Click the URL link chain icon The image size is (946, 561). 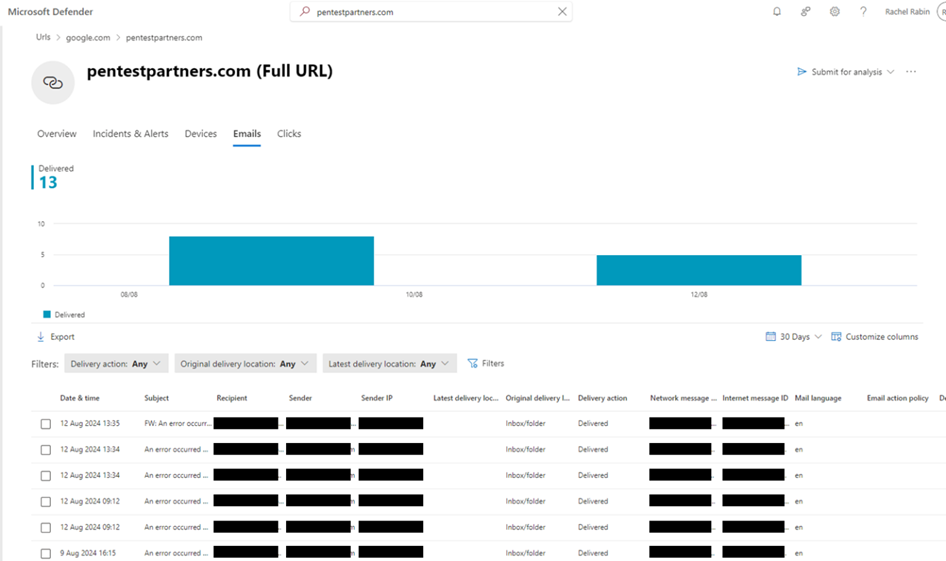coord(53,83)
